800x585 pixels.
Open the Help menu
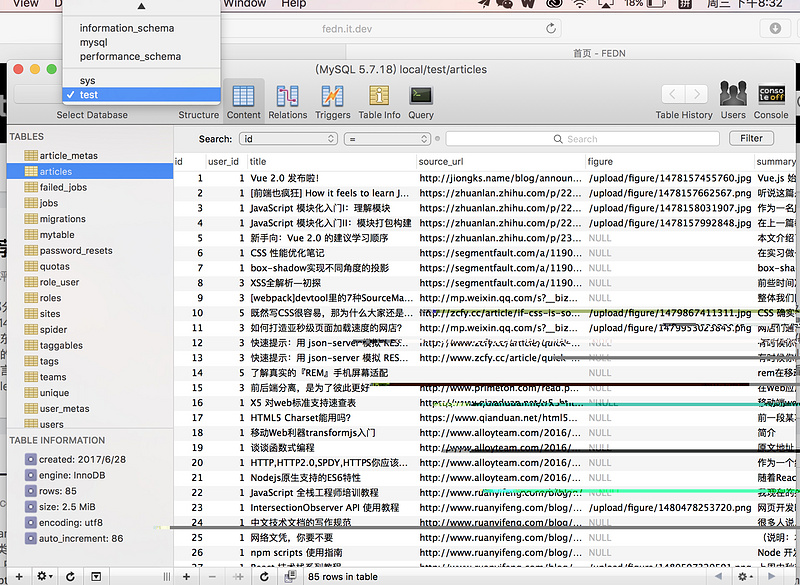click(293, 4)
